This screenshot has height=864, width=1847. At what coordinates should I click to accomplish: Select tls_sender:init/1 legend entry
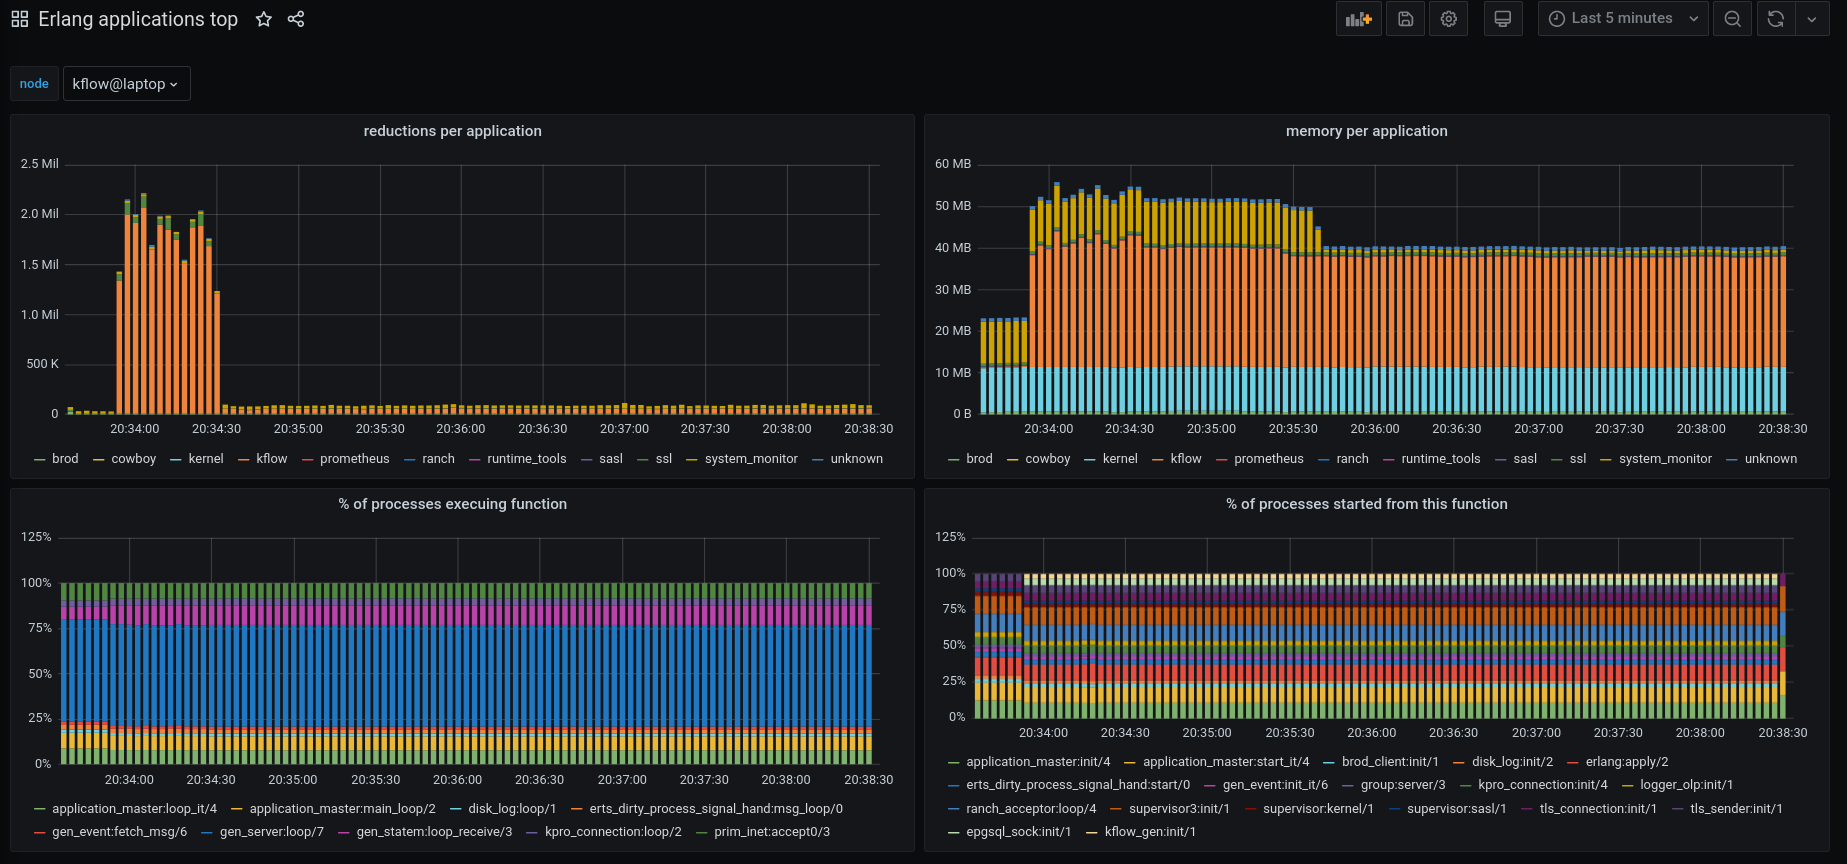1736,809
